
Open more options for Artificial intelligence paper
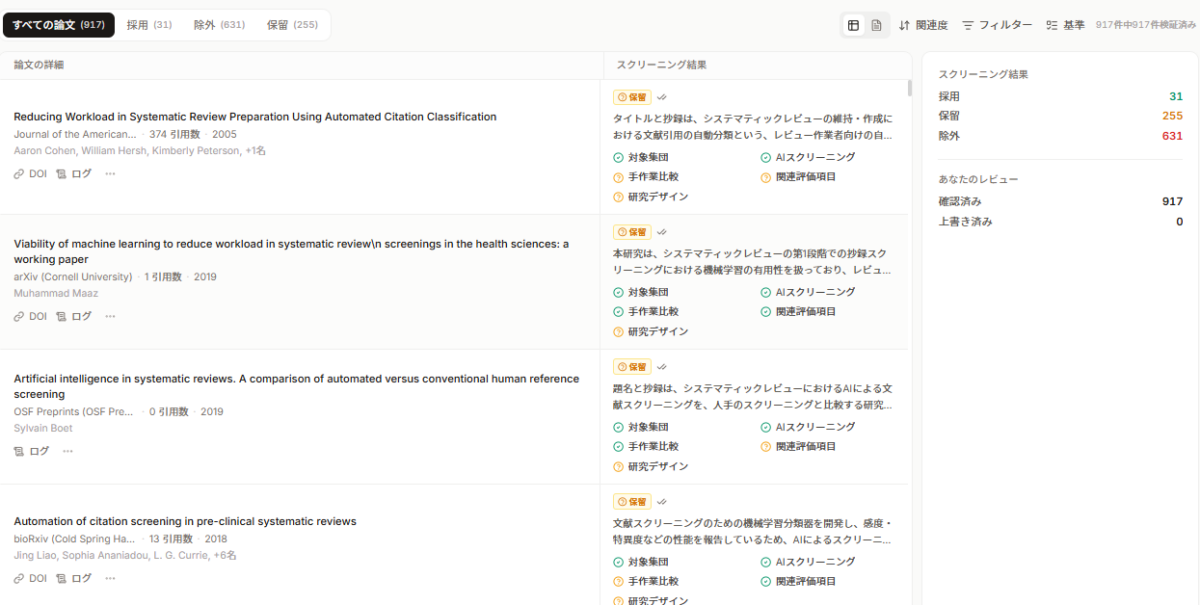68,451
